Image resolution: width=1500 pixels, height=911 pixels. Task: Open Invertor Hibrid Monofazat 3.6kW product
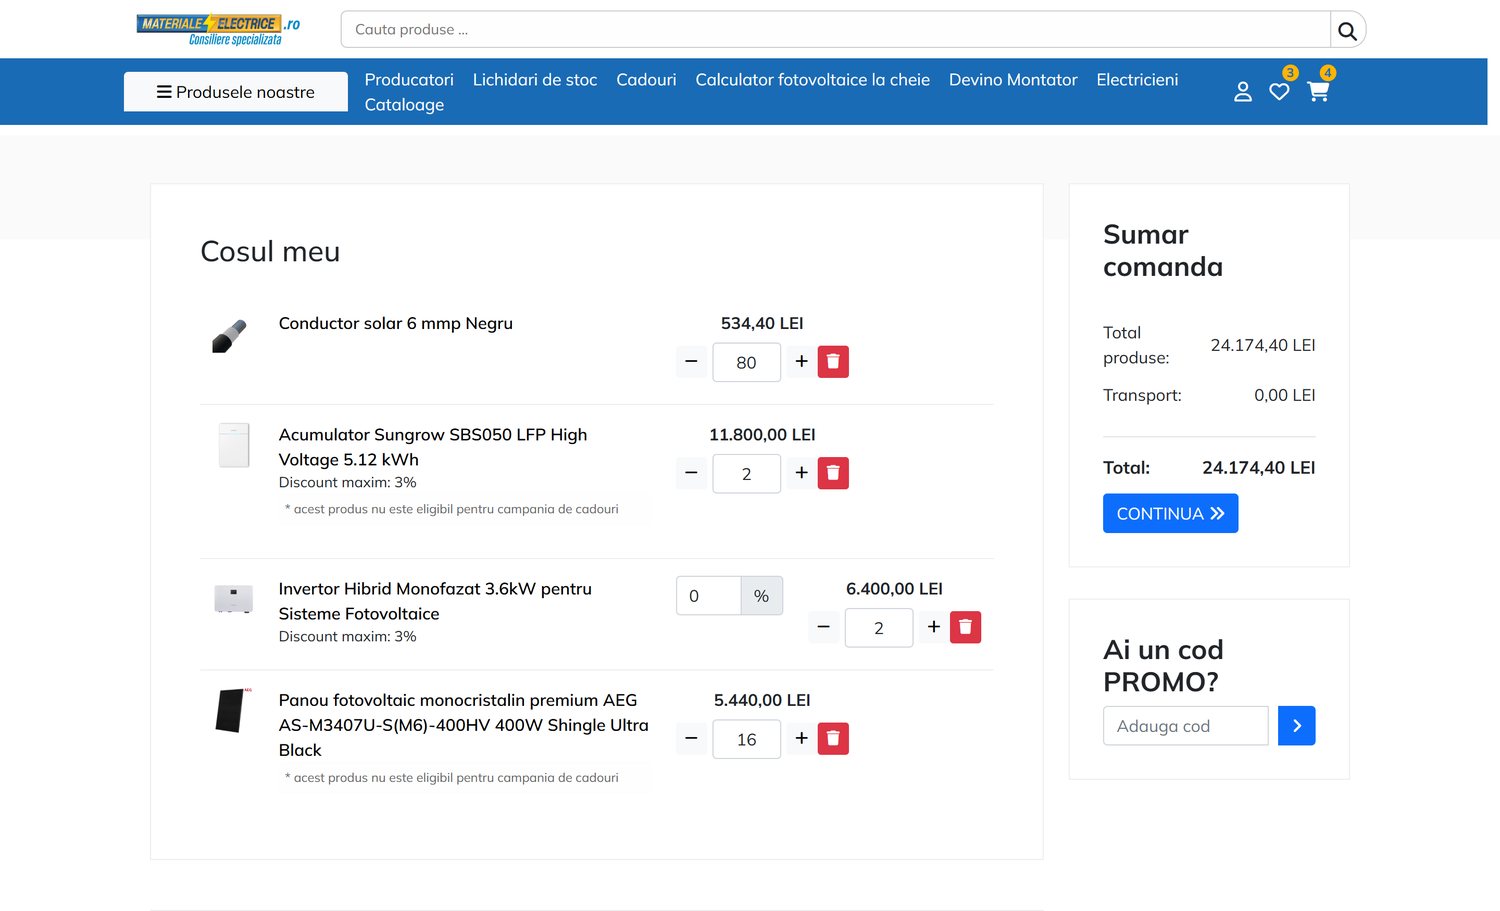click(x=435, y=601)
